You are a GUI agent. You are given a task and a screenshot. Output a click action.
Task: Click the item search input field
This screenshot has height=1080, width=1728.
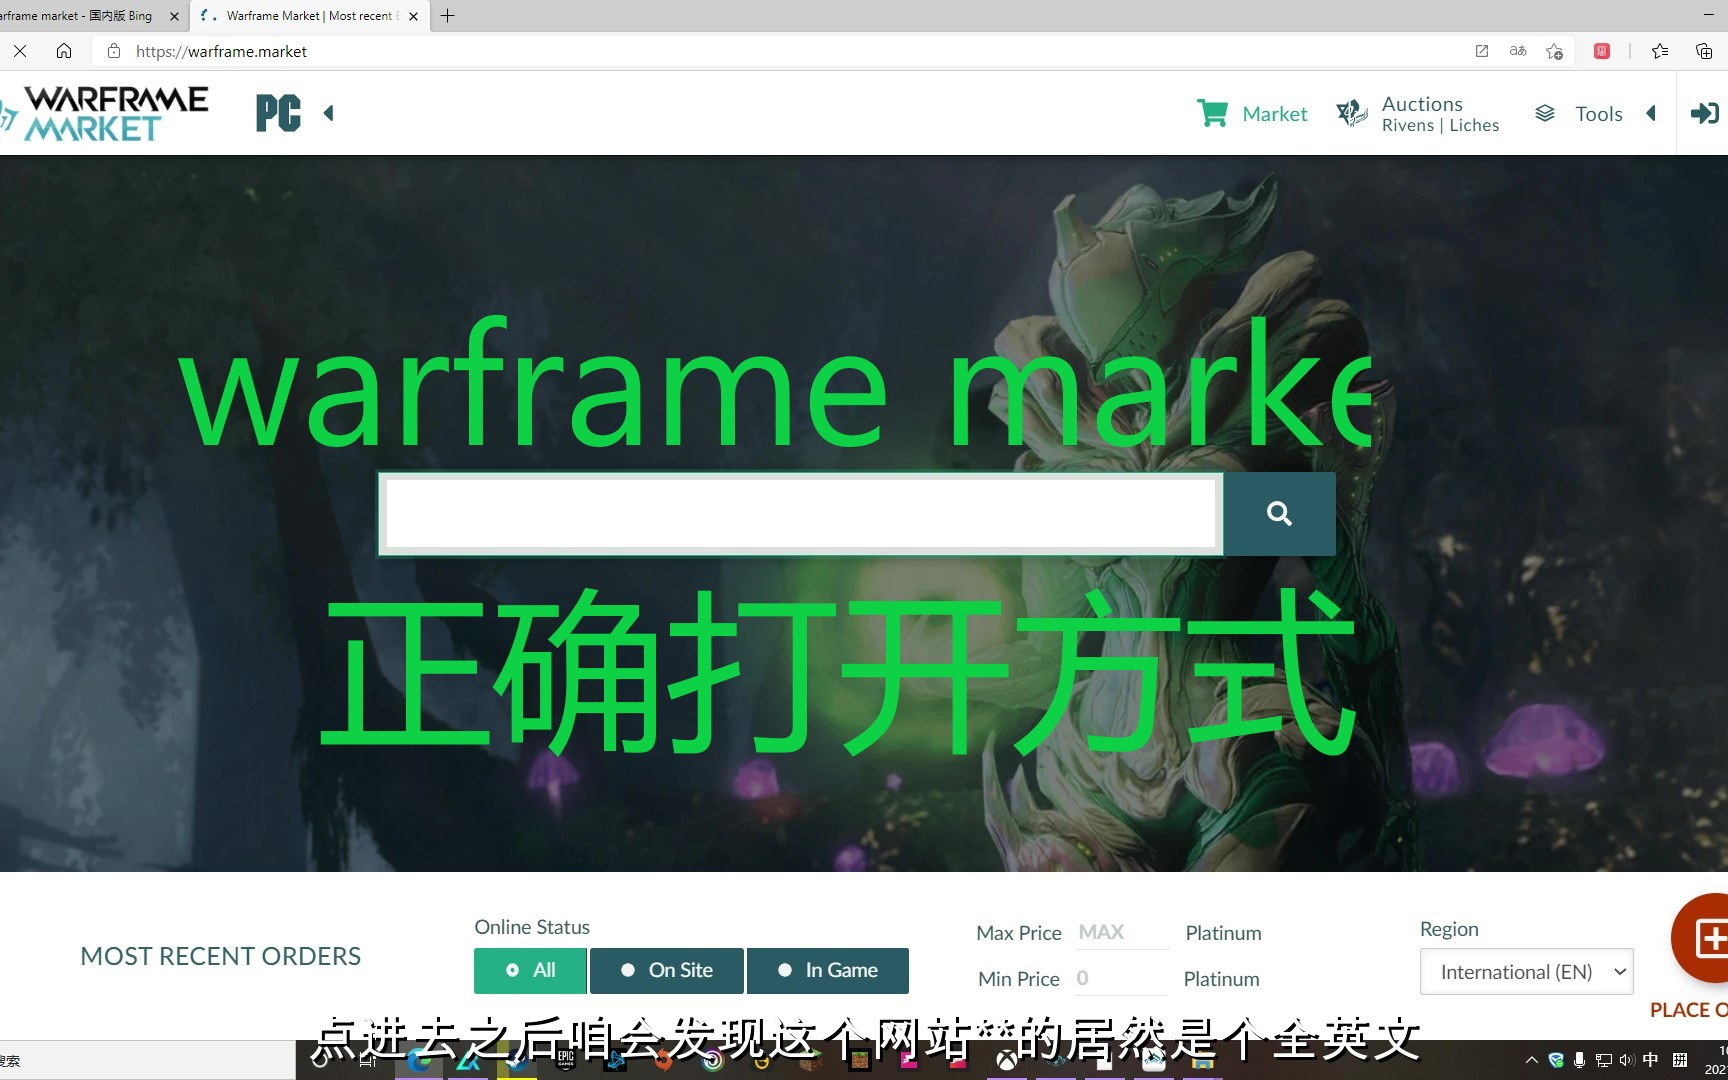[800, 514]
